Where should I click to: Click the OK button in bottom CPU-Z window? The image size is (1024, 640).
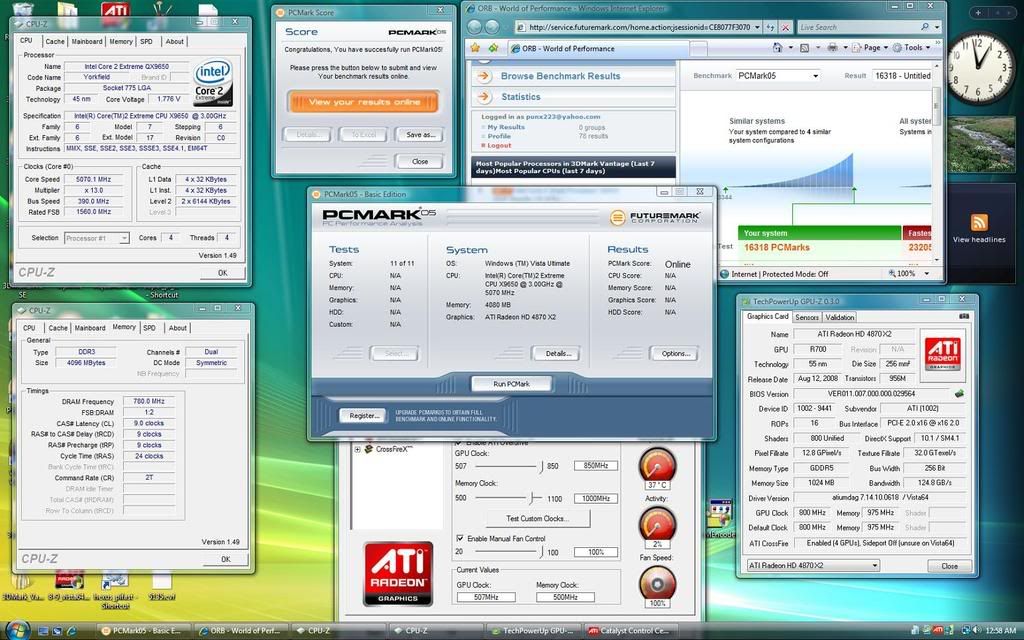click(x=225, y=559)
